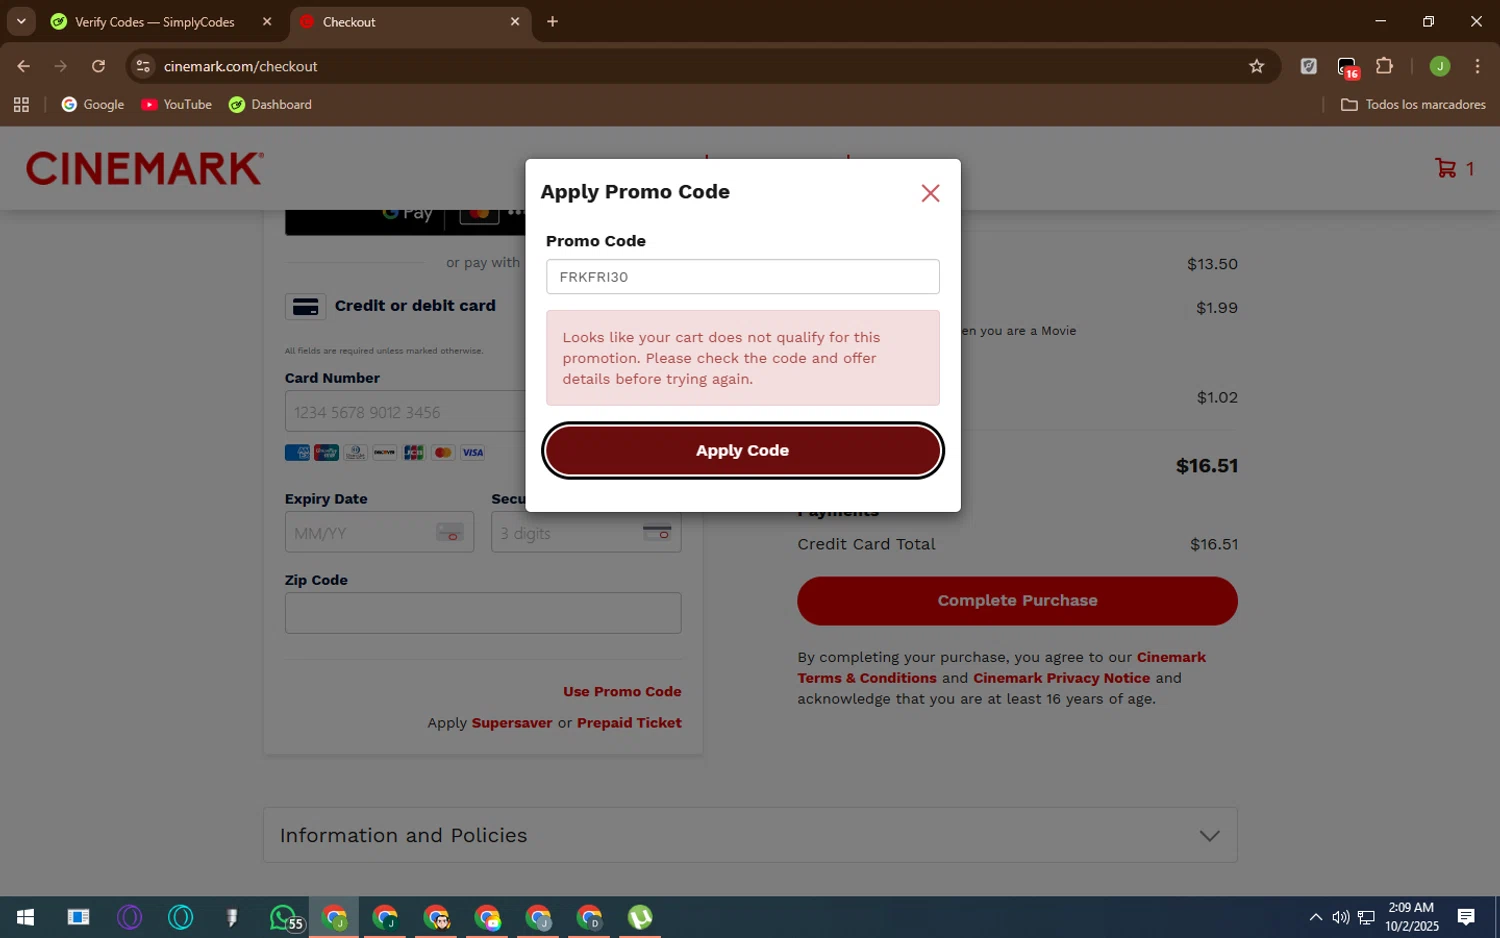Open the Windows Start menu
The width and height of the screenshot is (1500, 938).
point(25,917)
